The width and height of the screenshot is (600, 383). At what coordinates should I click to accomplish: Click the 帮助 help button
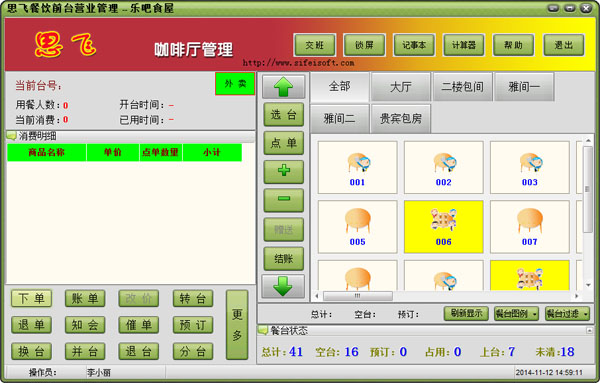point(514,45)
